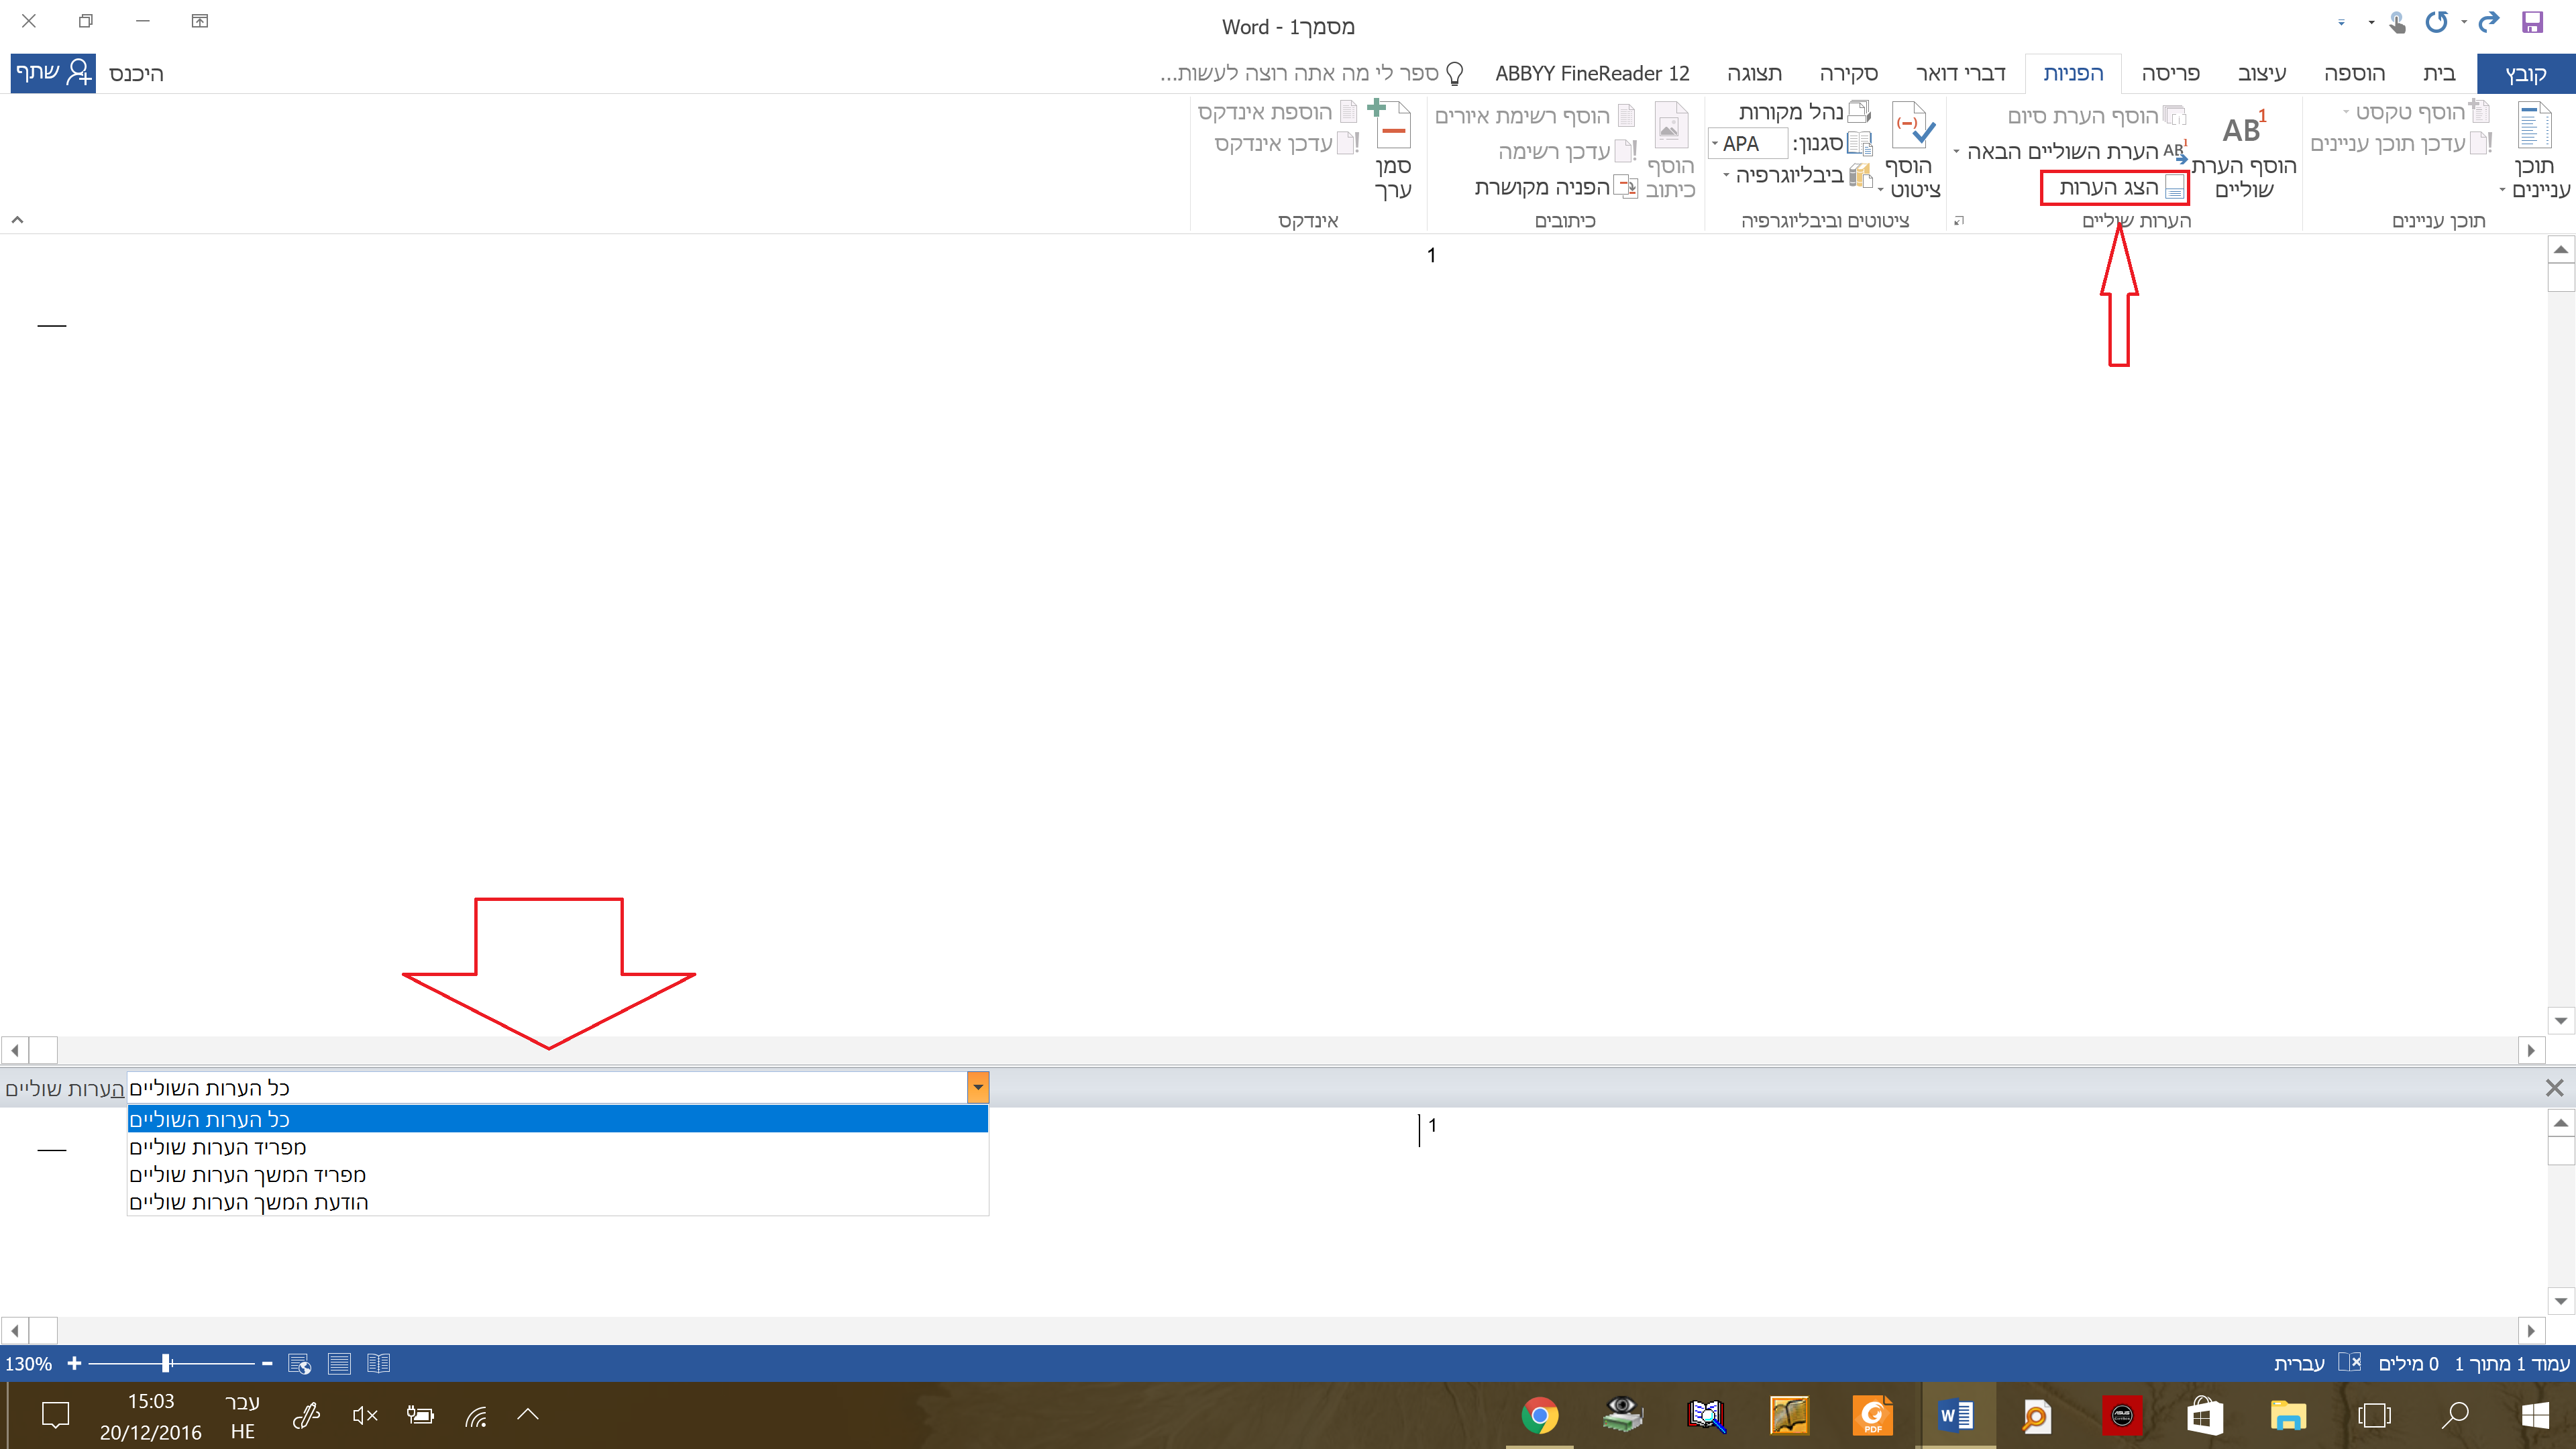
Task: Toggle Show Notes (הצג הערות) button
Action: [x=2114, y=188]
